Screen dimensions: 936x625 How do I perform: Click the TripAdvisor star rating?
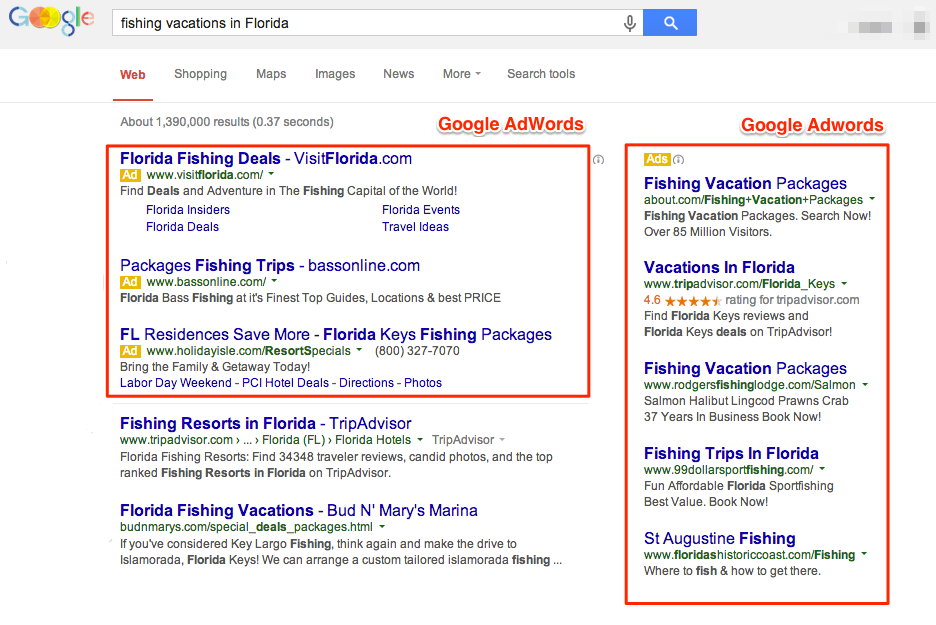coord(692,300)
